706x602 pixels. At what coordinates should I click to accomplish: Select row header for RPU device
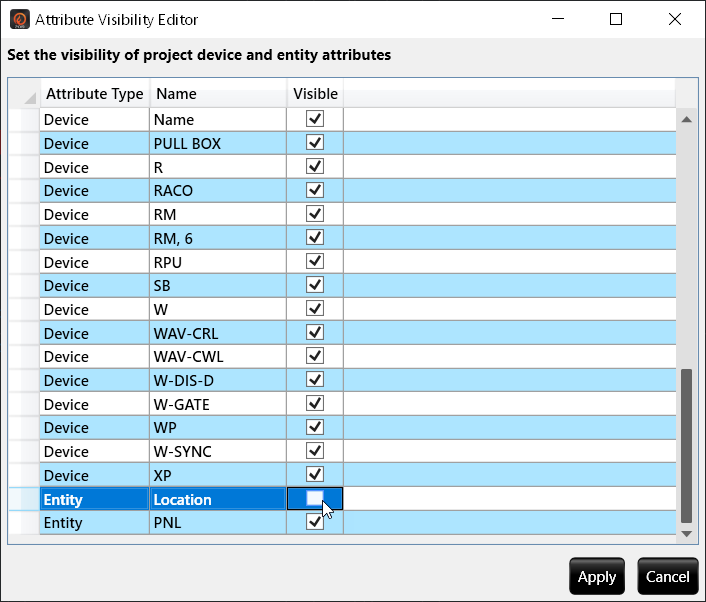24,262
